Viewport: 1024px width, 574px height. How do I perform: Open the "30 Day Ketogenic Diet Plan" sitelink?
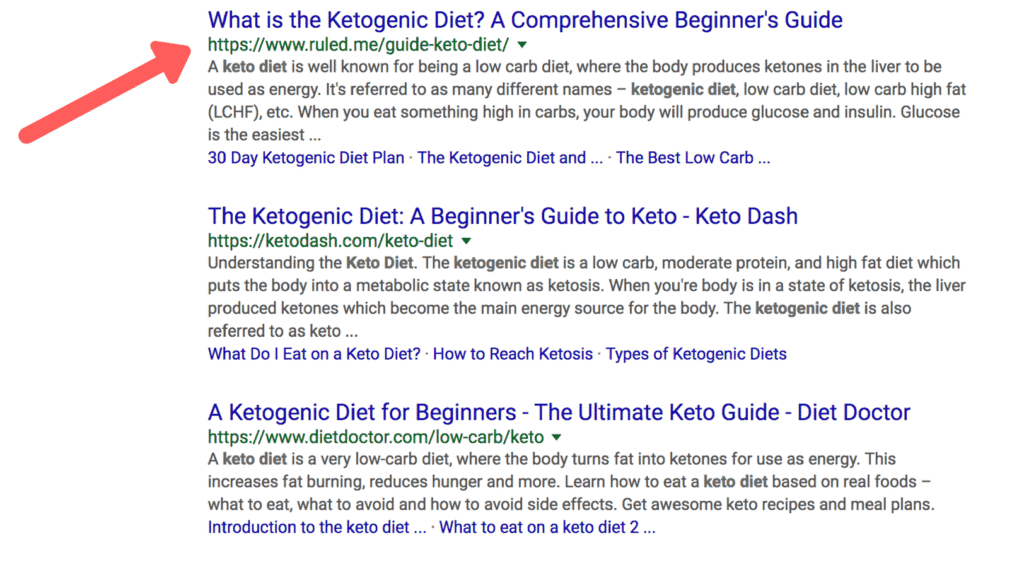pyautogui.click(x=306, y=158)
